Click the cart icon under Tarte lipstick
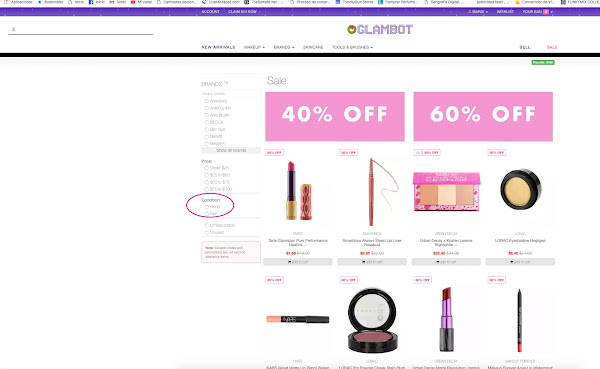This screenshot has width=600, height=369. click(290, 262)
